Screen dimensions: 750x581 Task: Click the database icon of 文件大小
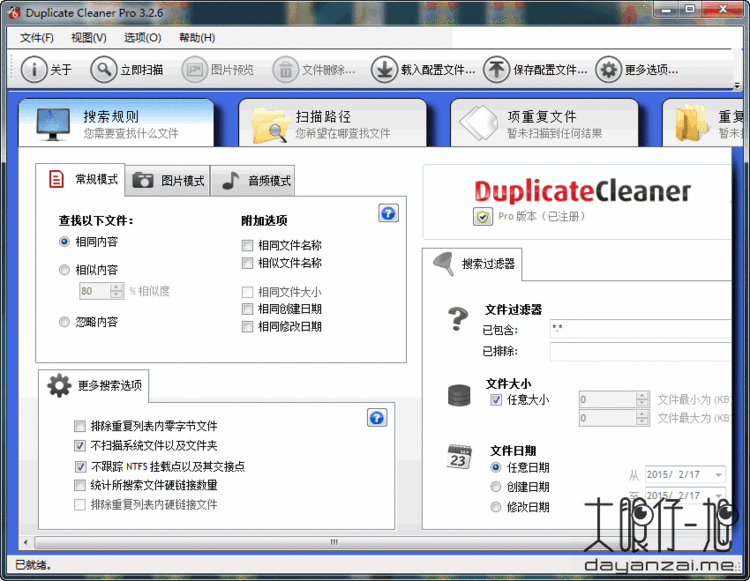pos(459,396)
